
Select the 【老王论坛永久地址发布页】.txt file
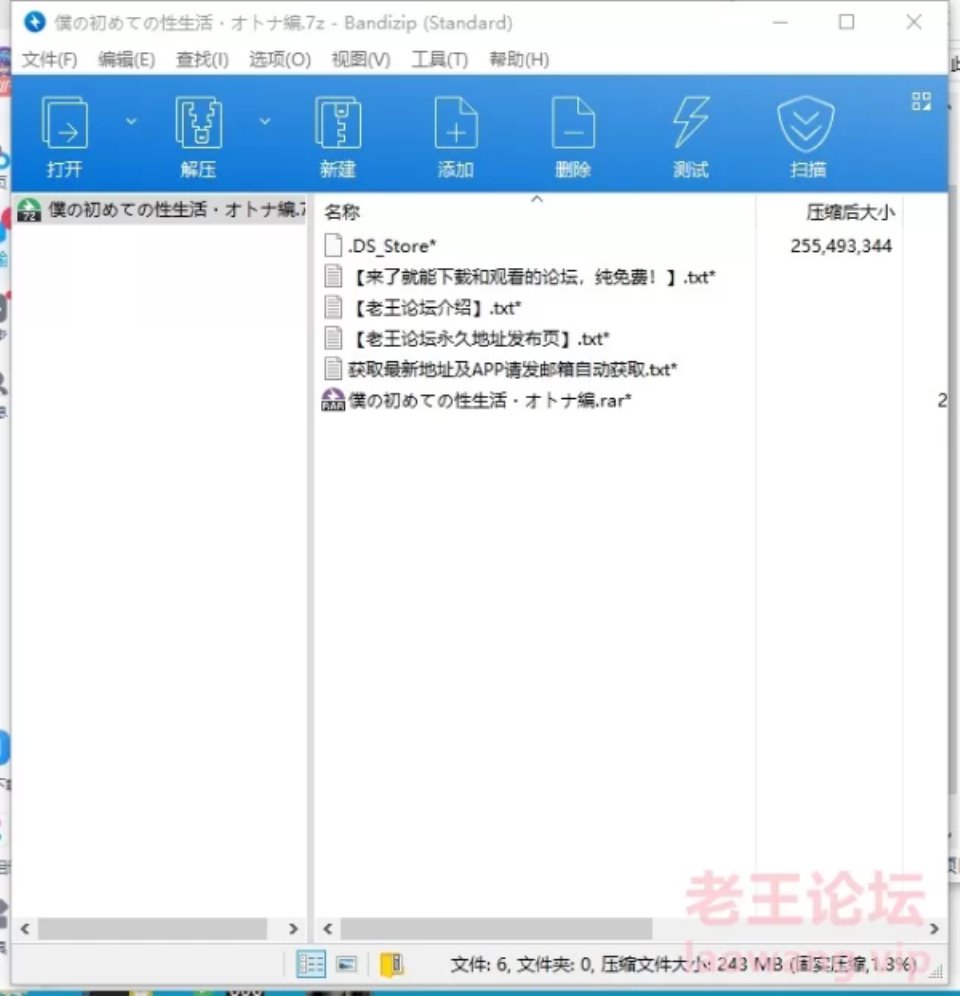[466, 339]
